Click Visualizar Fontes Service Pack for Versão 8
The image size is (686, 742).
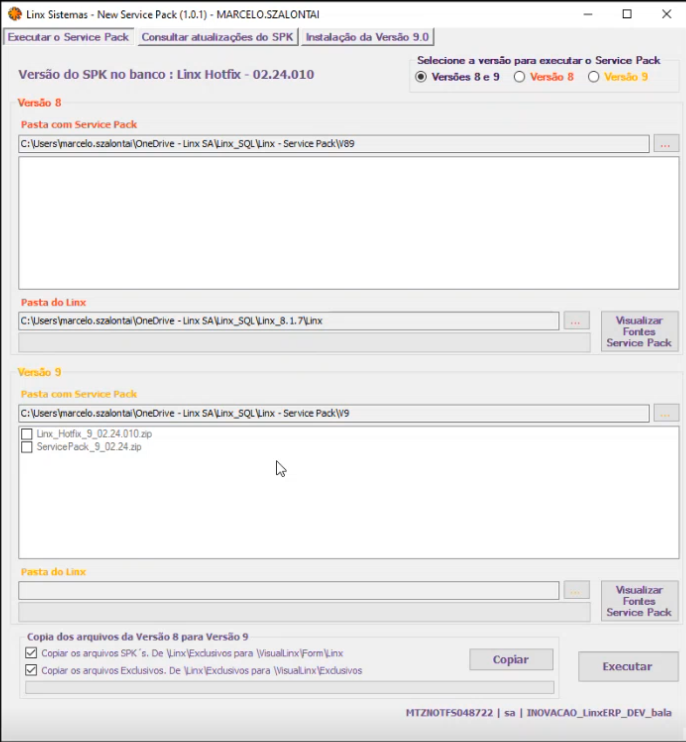[639, 331]
